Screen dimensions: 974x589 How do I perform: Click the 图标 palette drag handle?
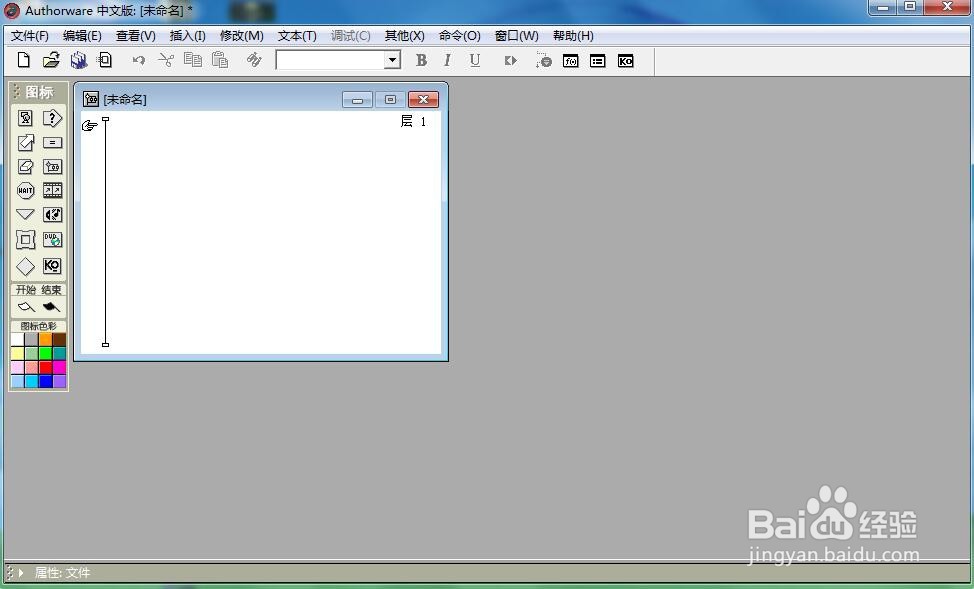click(17, 92)
